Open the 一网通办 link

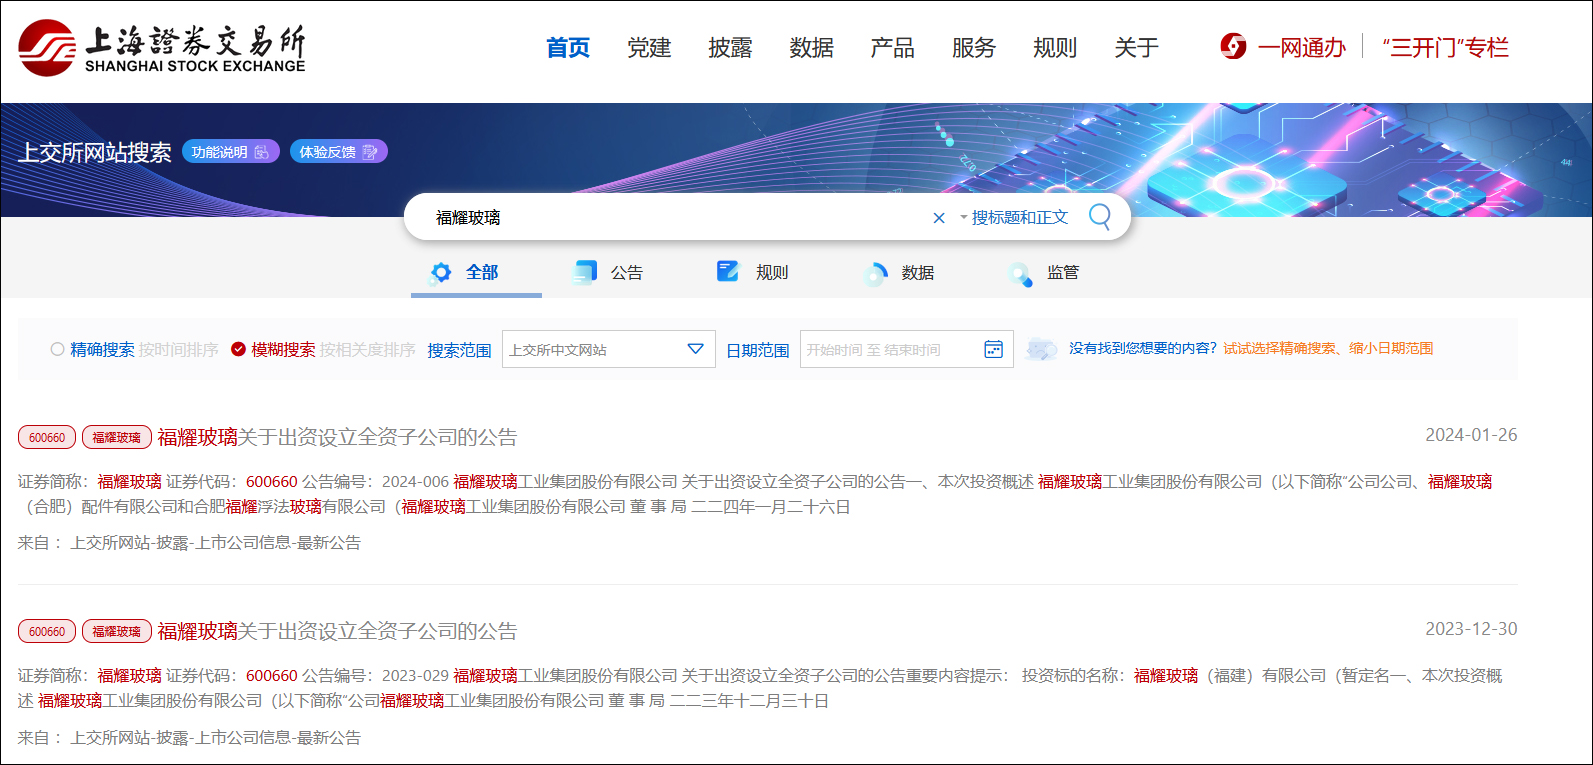(1302, 47)
